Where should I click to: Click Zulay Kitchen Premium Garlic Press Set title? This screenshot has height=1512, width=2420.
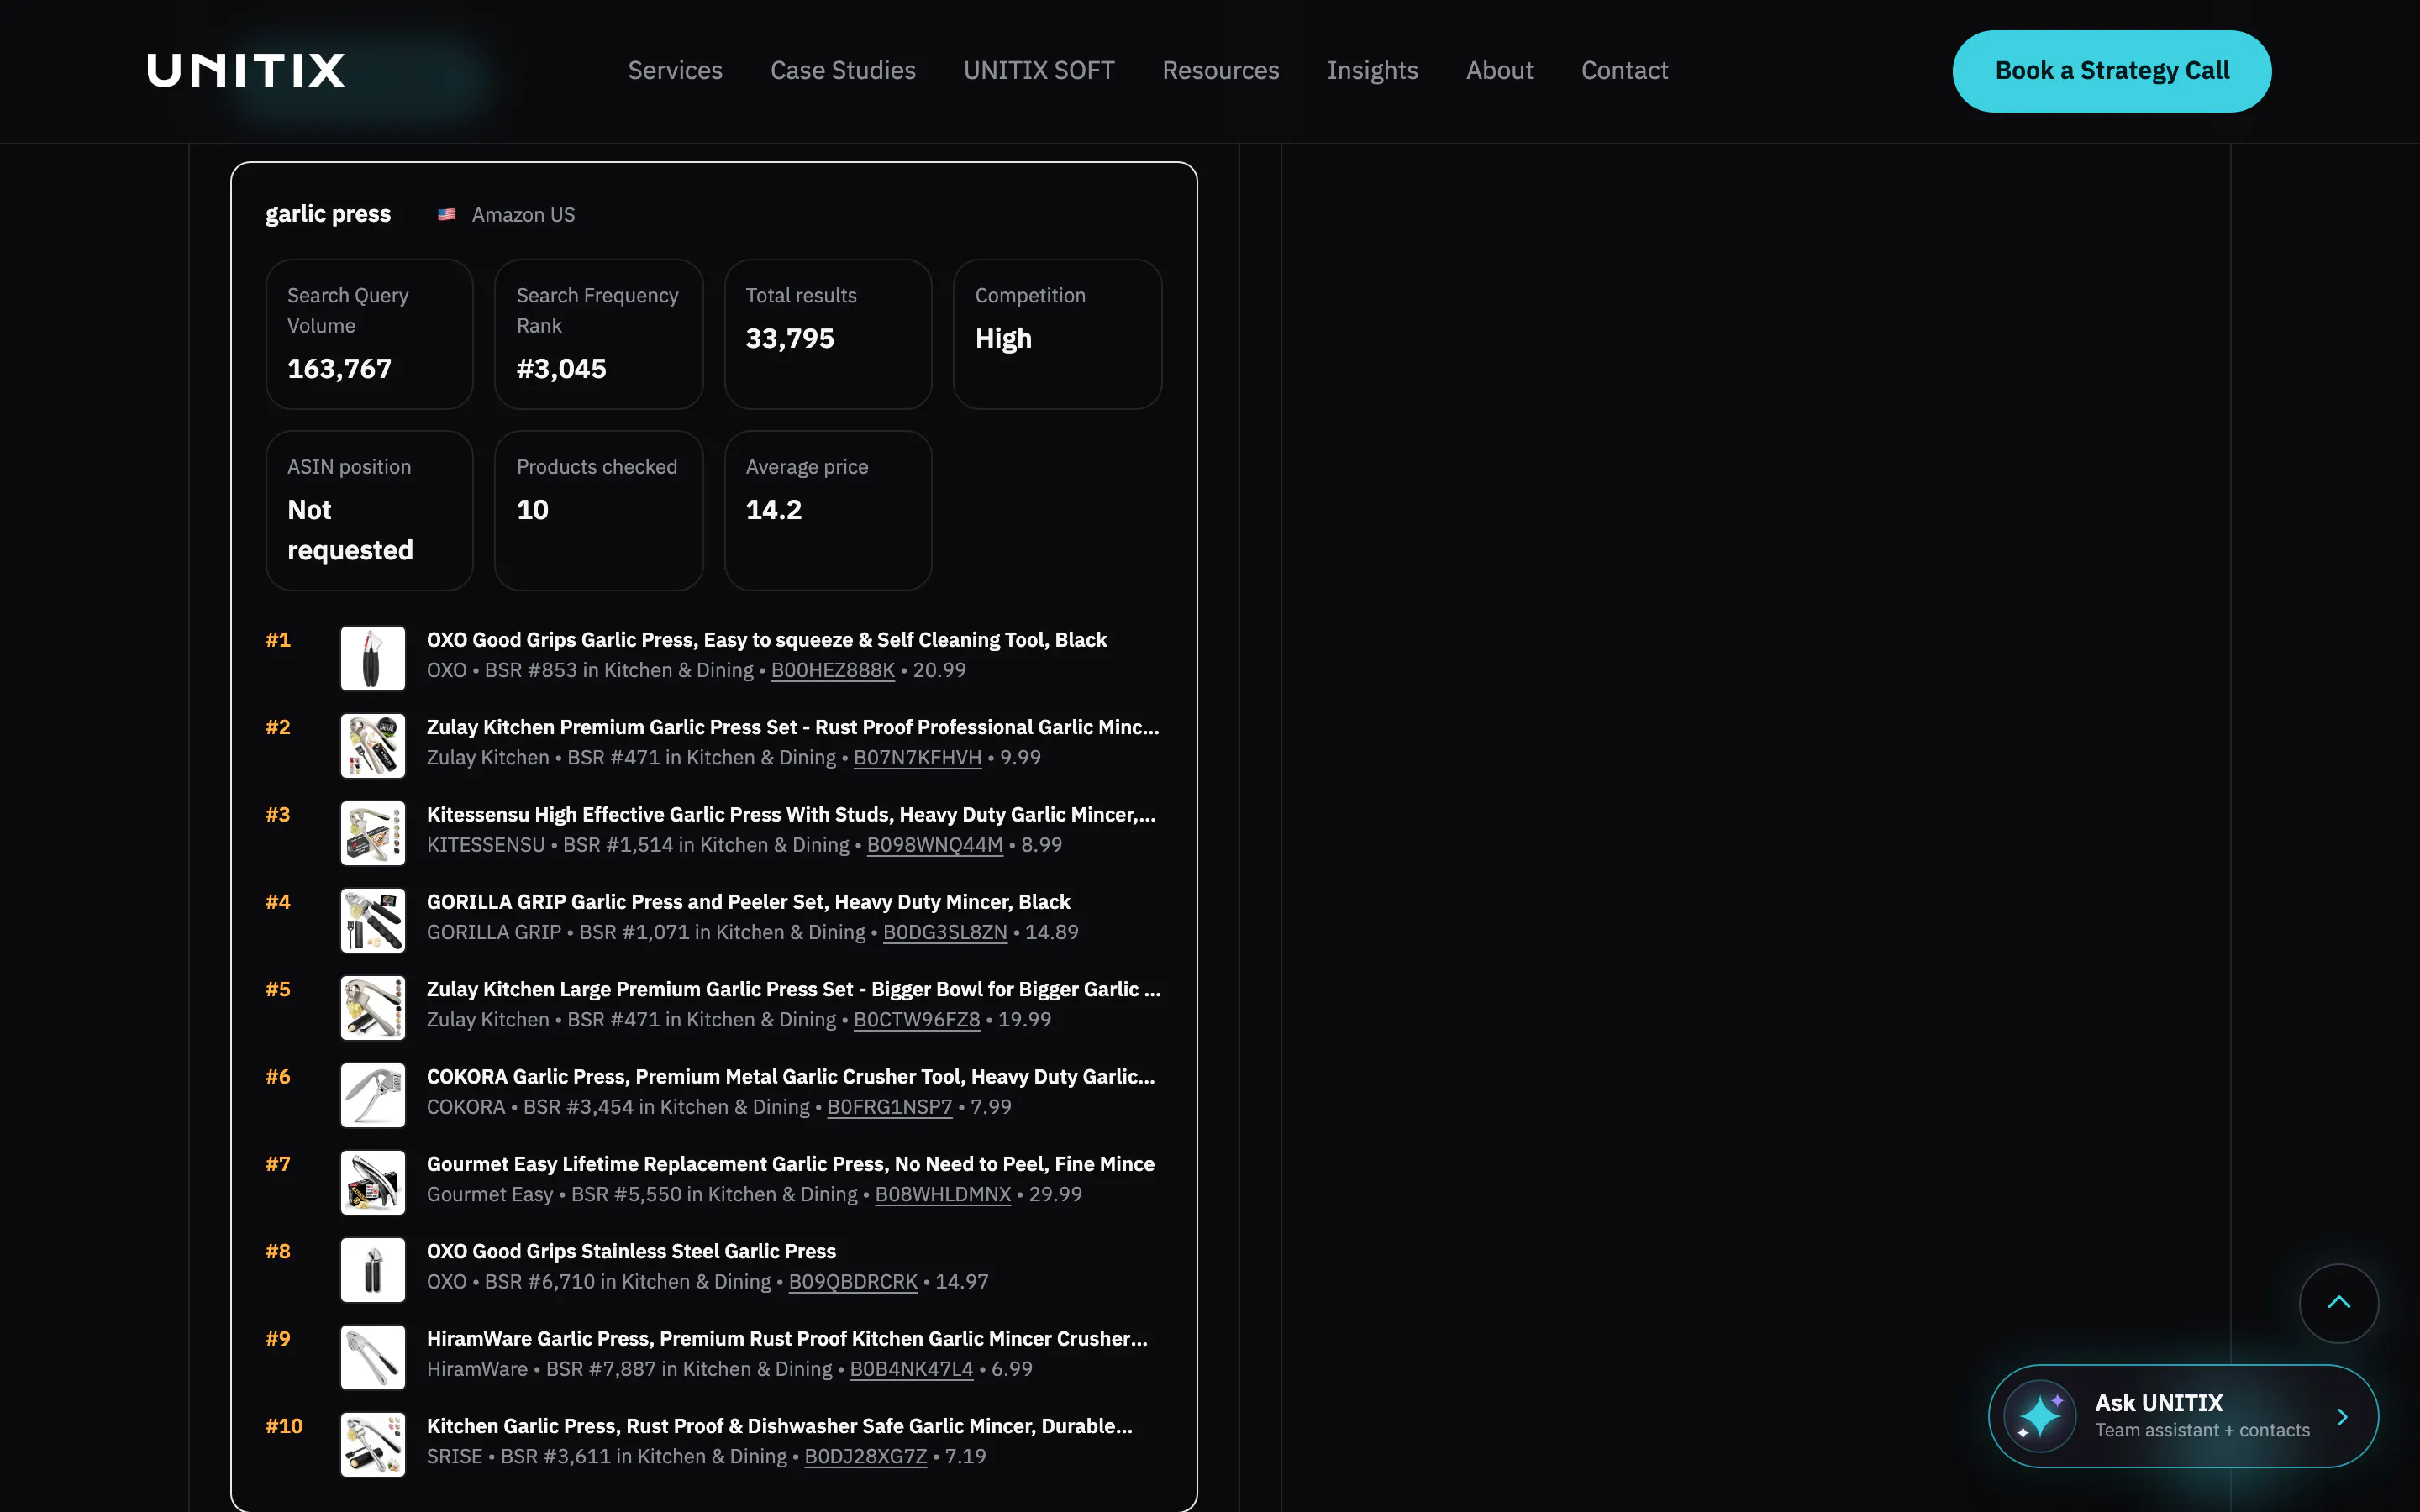793,727
